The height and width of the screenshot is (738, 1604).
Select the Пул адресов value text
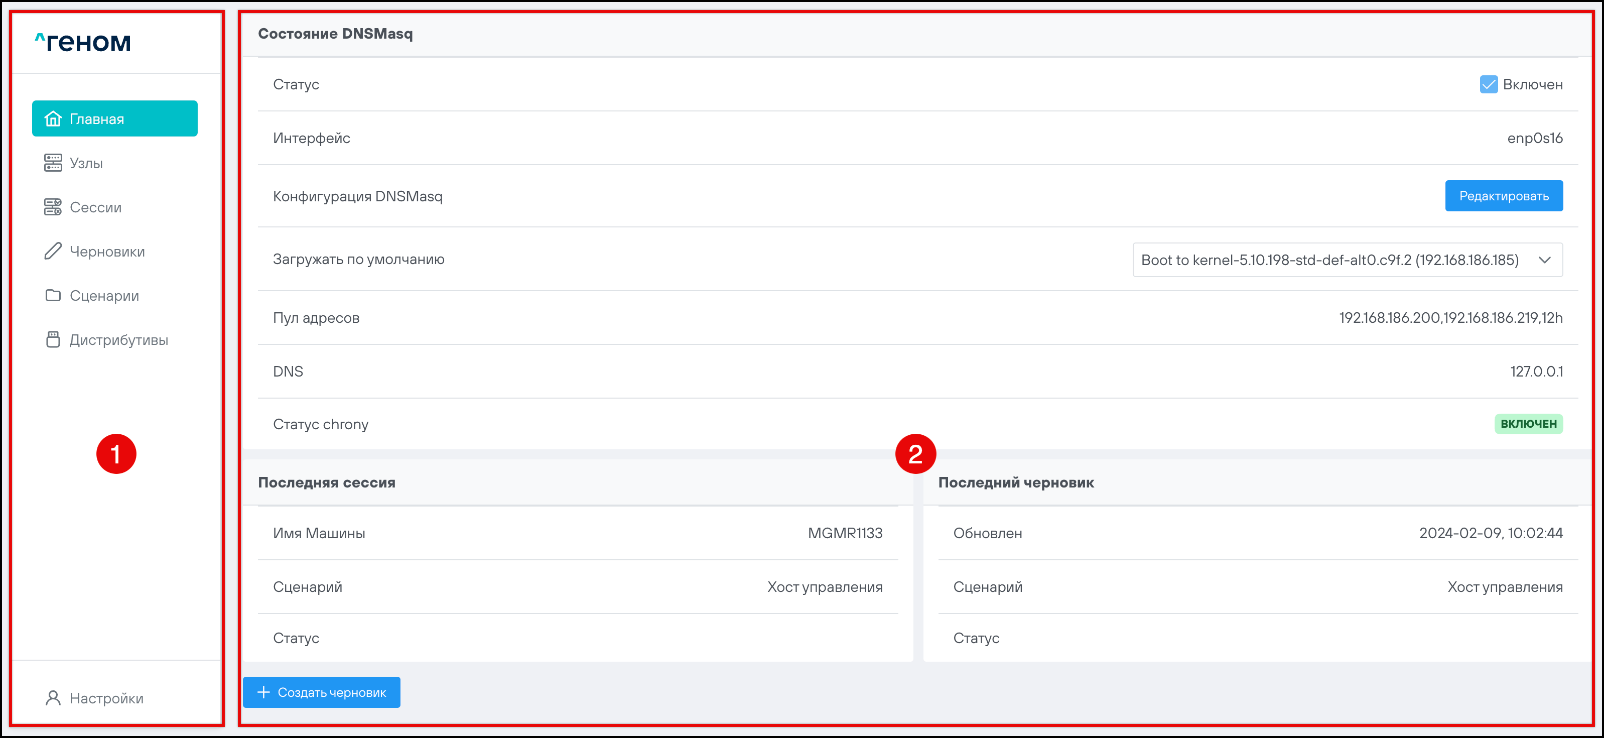point(1450,318)
